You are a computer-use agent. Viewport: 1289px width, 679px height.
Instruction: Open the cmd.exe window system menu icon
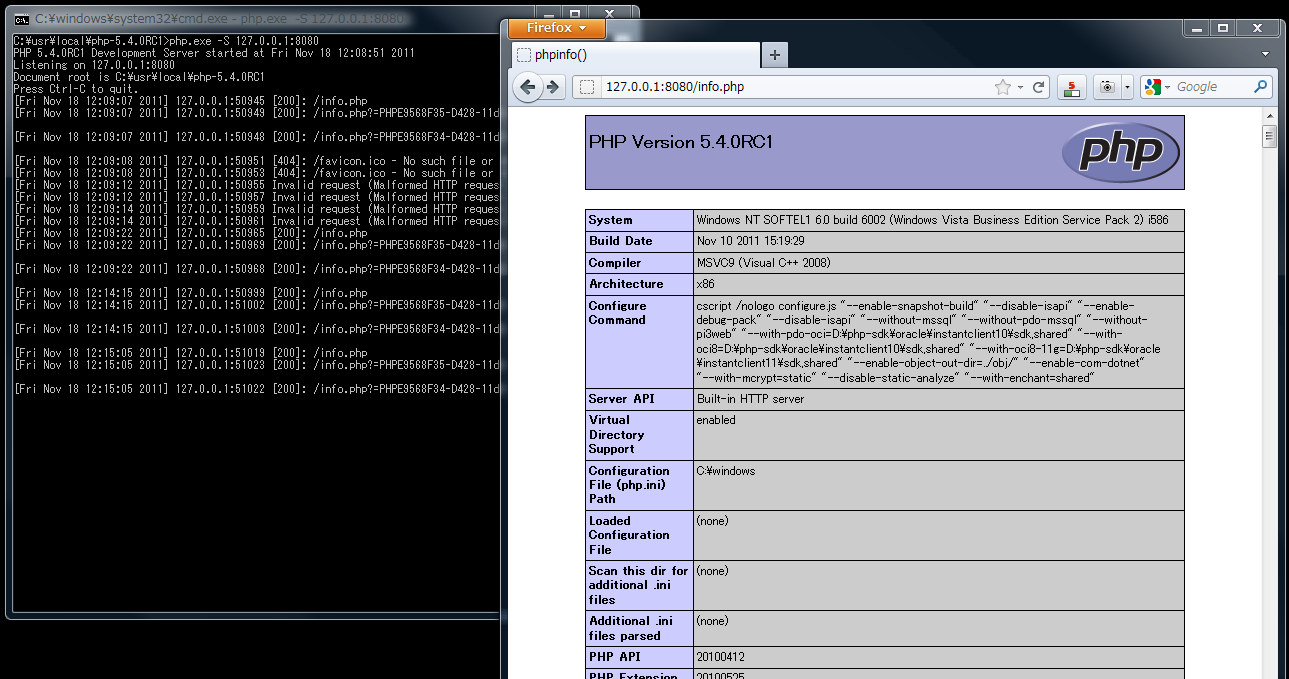(x=21, y=19)
